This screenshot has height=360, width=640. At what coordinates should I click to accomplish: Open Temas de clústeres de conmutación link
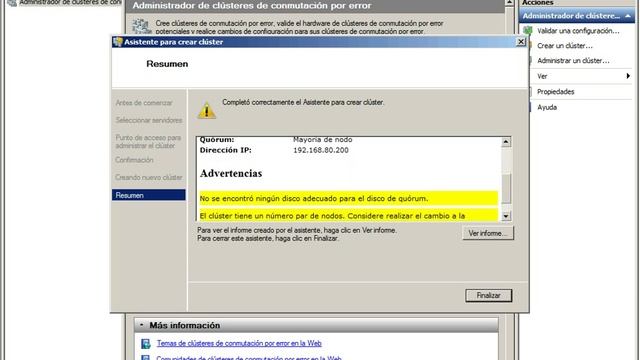[239, 343]
